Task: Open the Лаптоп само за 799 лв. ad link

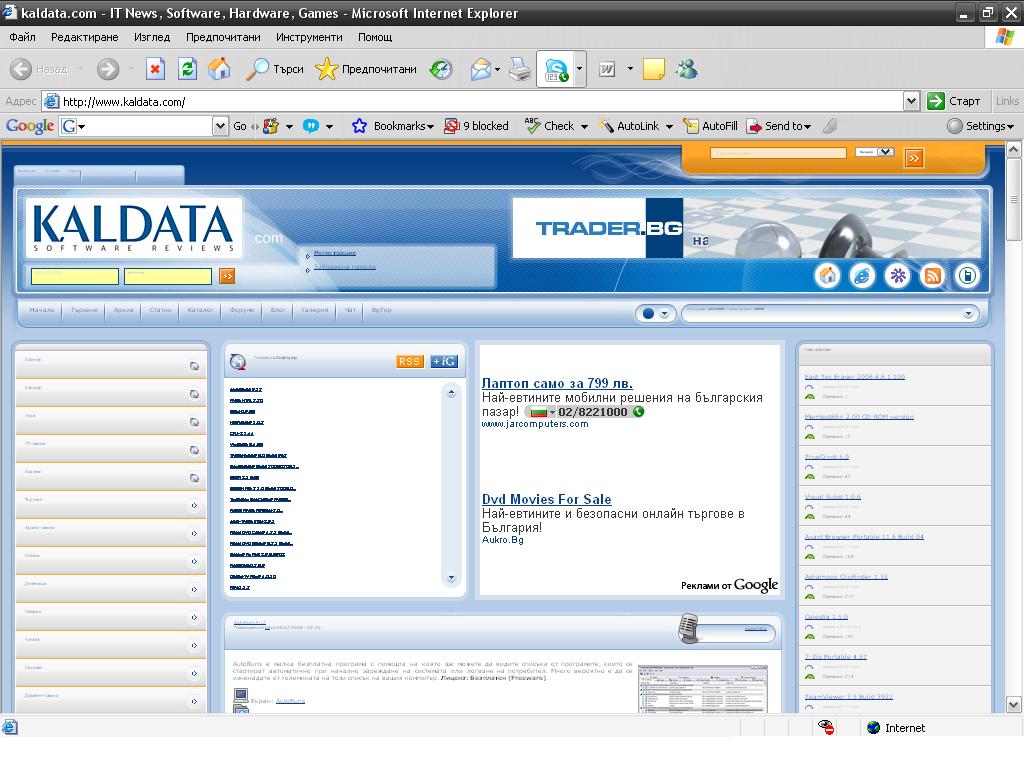Action: (557, 383)
